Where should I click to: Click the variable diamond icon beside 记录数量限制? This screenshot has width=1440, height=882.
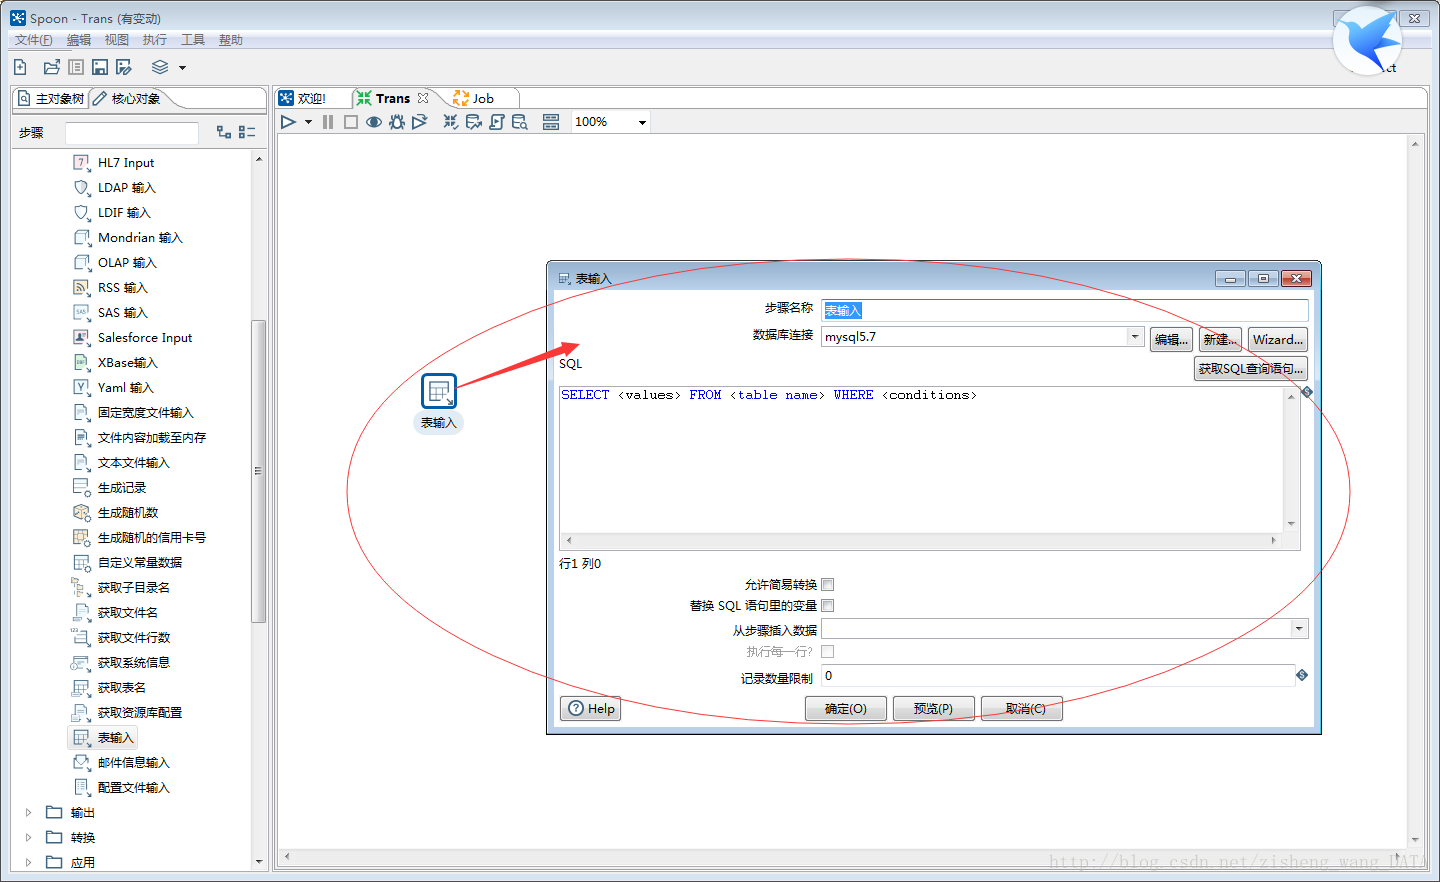1302,675
